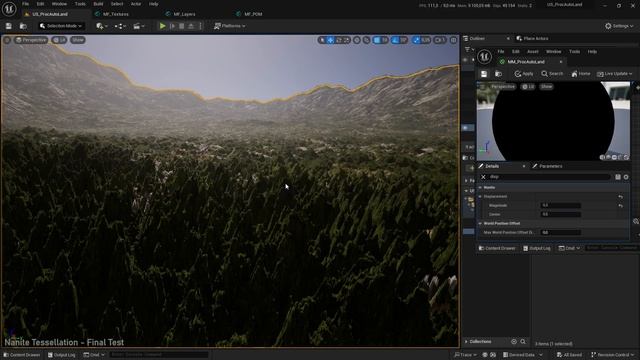Click the Search icon in material editor toolbar
The image size is (640, 360).
click(x=552, y=74)
